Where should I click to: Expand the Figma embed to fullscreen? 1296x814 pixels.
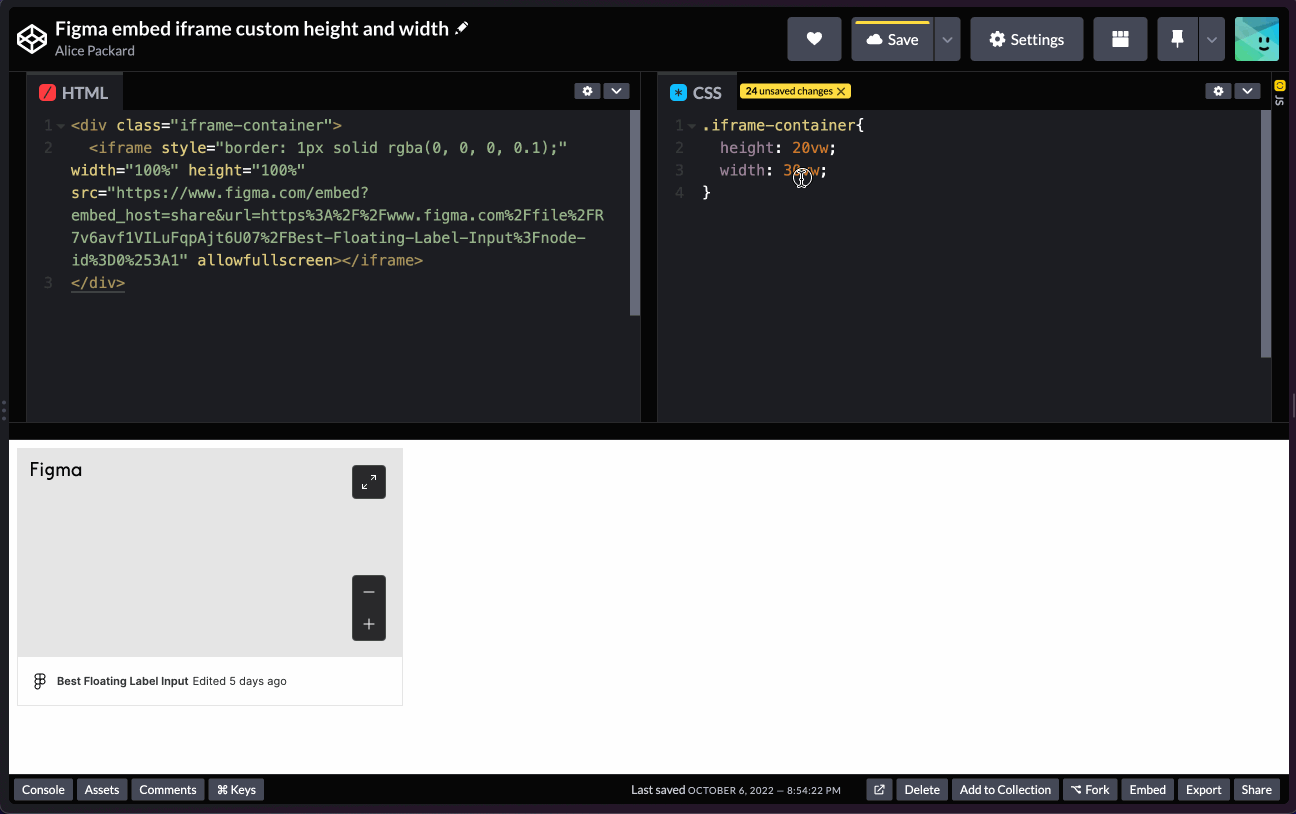pyautogui.click(x=368, y=481)
